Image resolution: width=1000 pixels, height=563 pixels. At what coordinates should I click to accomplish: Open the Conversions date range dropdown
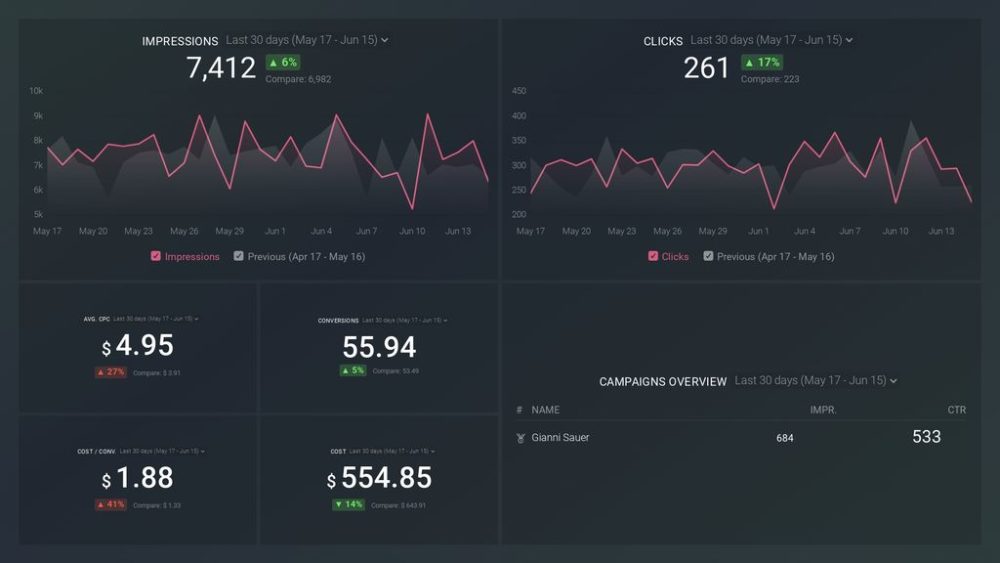(406, 320)
